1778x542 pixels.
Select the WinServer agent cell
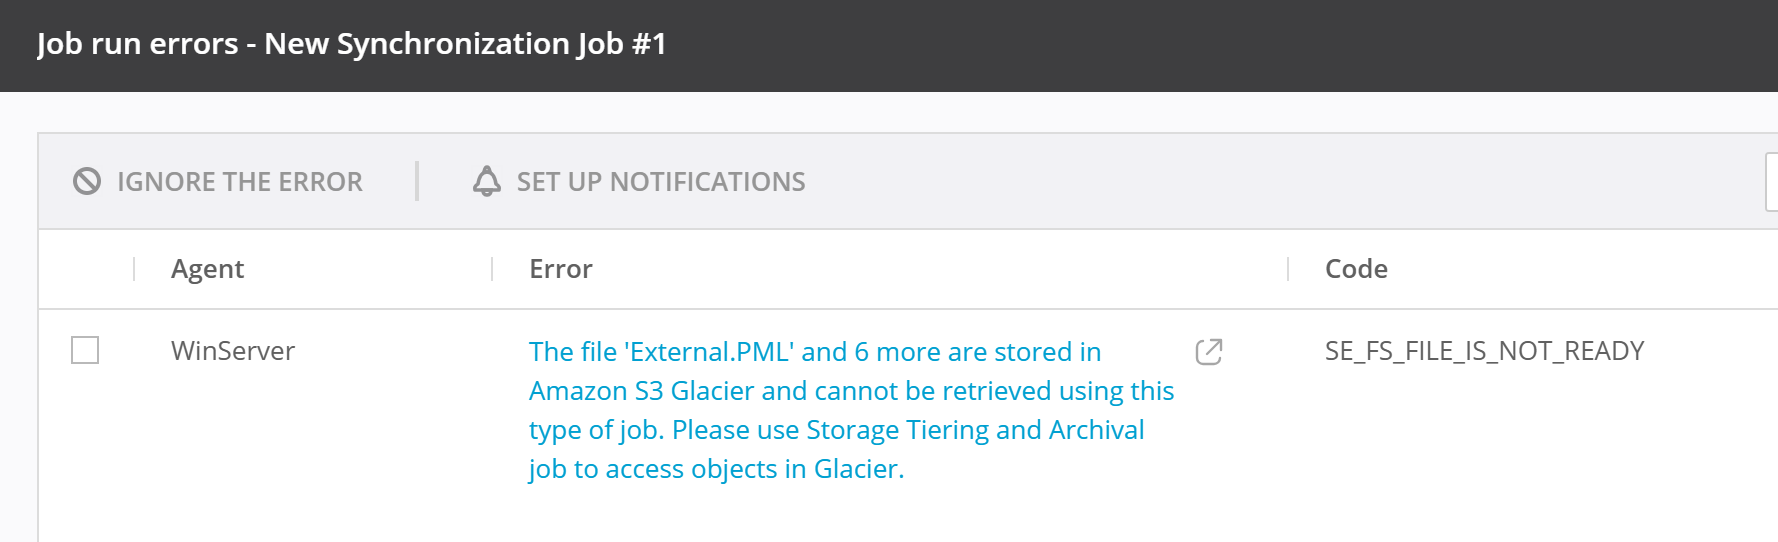[233, 351]
